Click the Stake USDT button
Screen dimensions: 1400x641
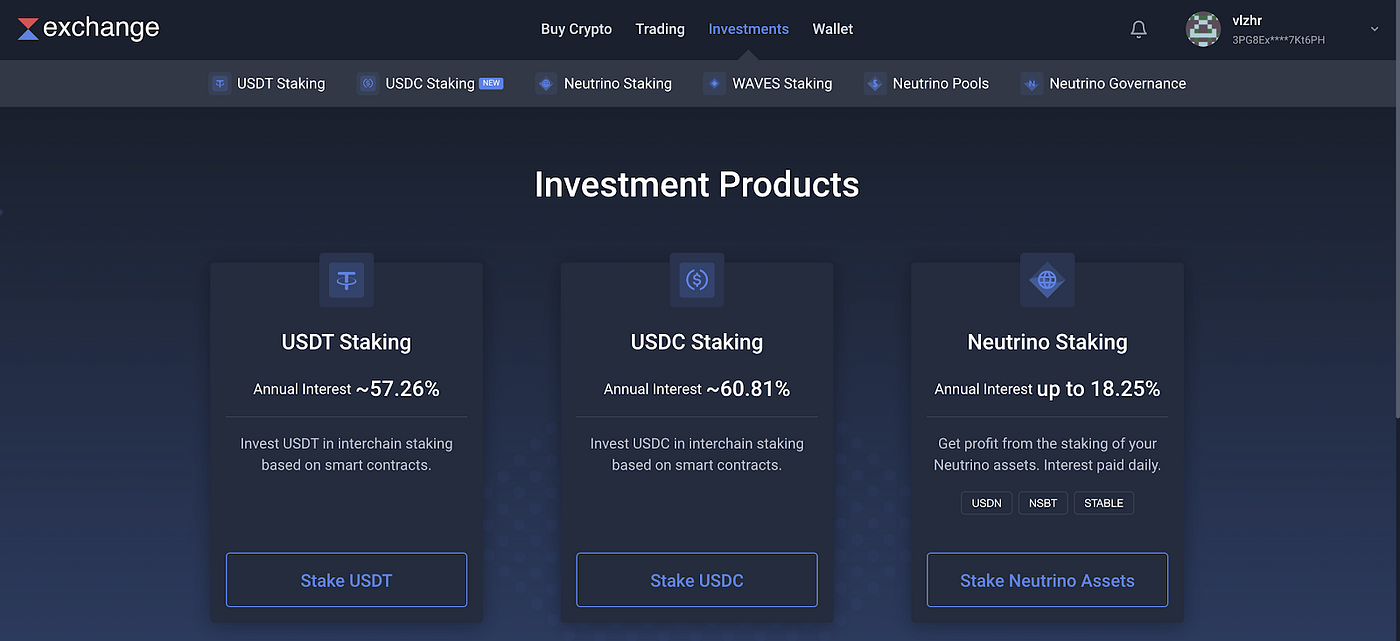pyautogui.click(x=346, y=580)
